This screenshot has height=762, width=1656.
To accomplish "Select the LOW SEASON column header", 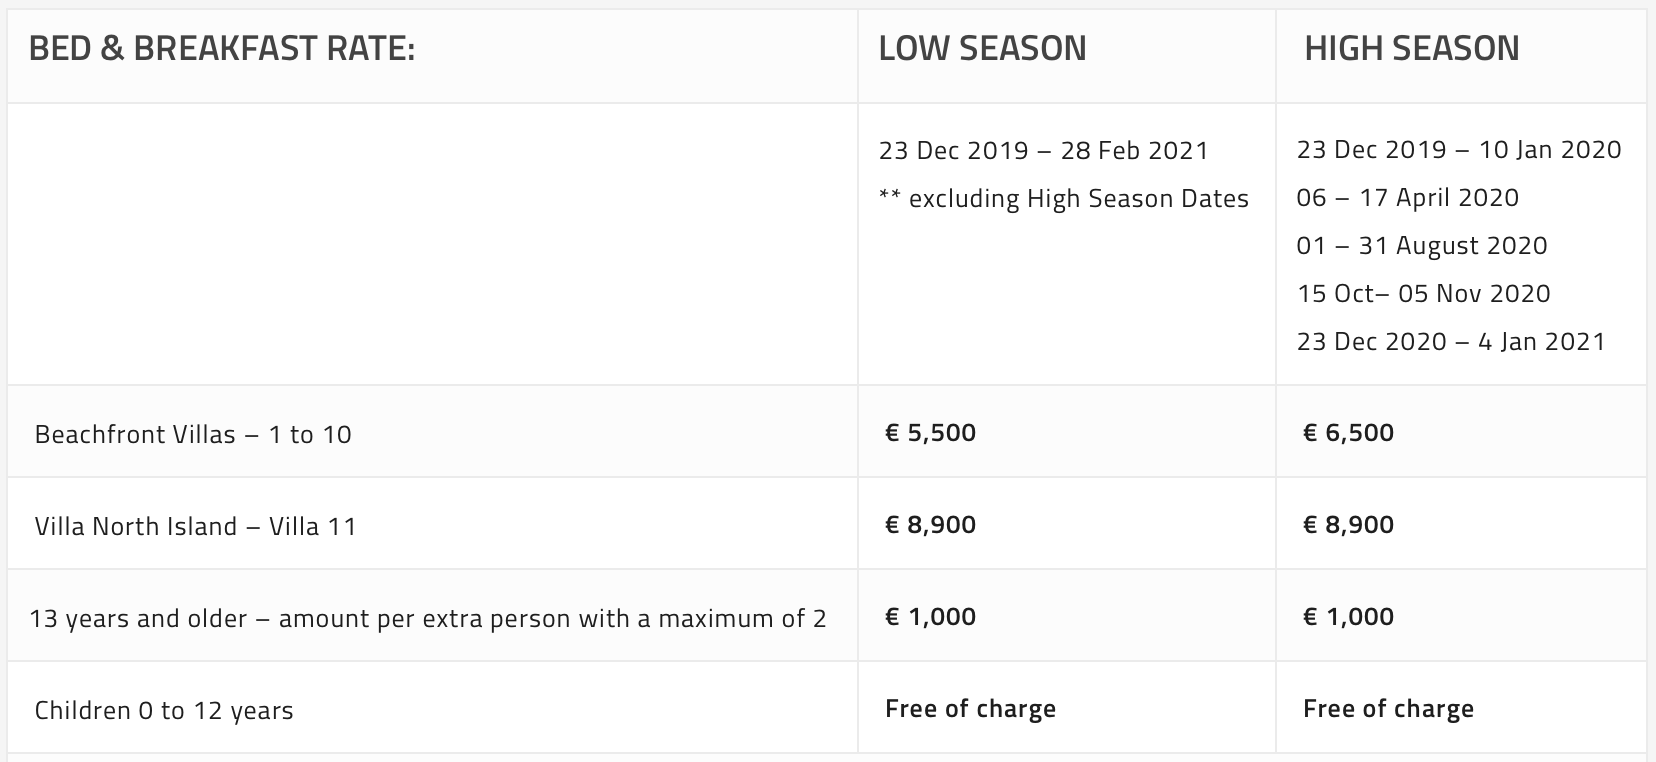I will click(x=982, y=48).
